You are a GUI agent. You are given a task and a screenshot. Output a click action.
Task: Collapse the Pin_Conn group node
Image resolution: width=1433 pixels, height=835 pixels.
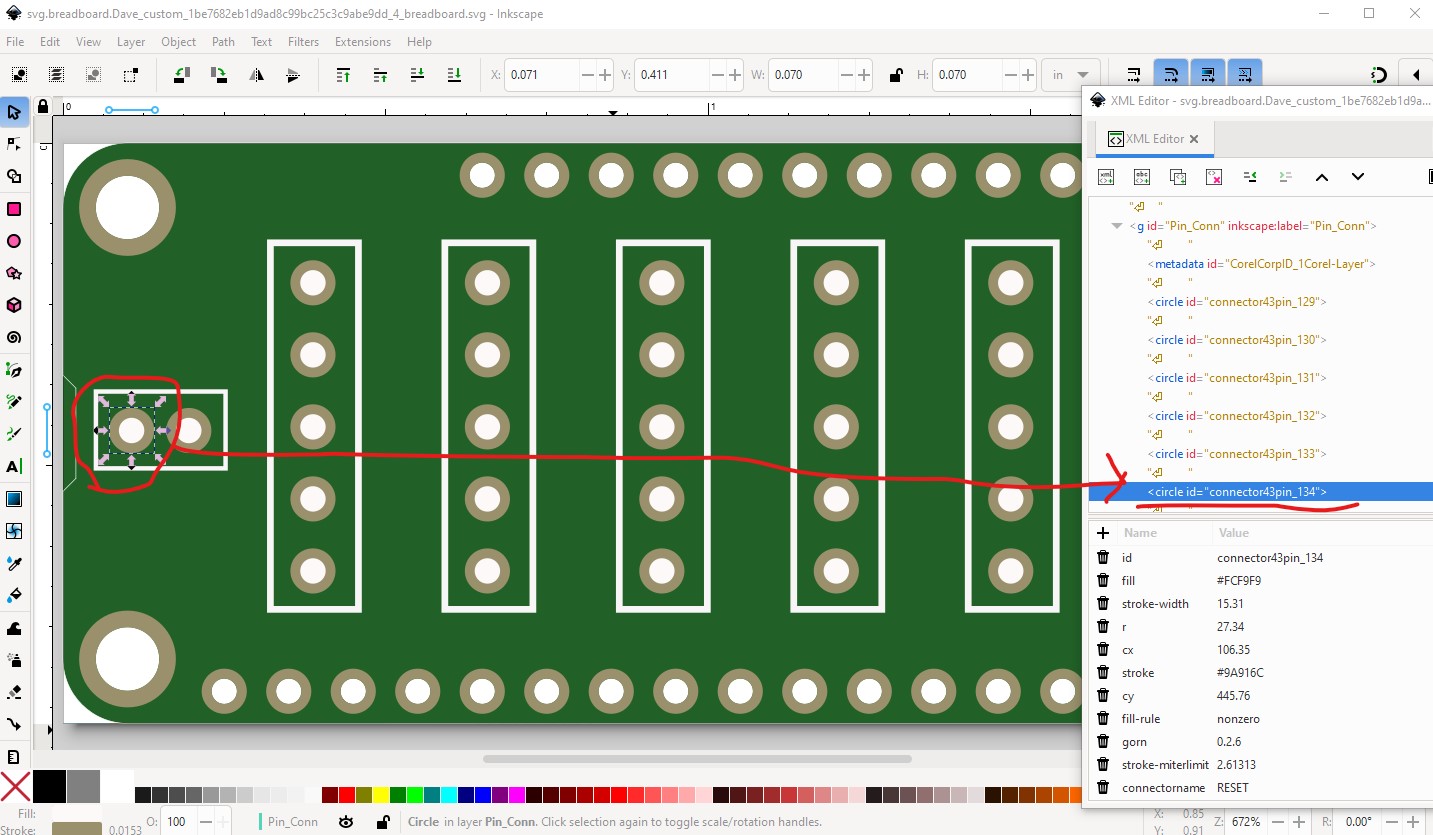(1117, 226)
